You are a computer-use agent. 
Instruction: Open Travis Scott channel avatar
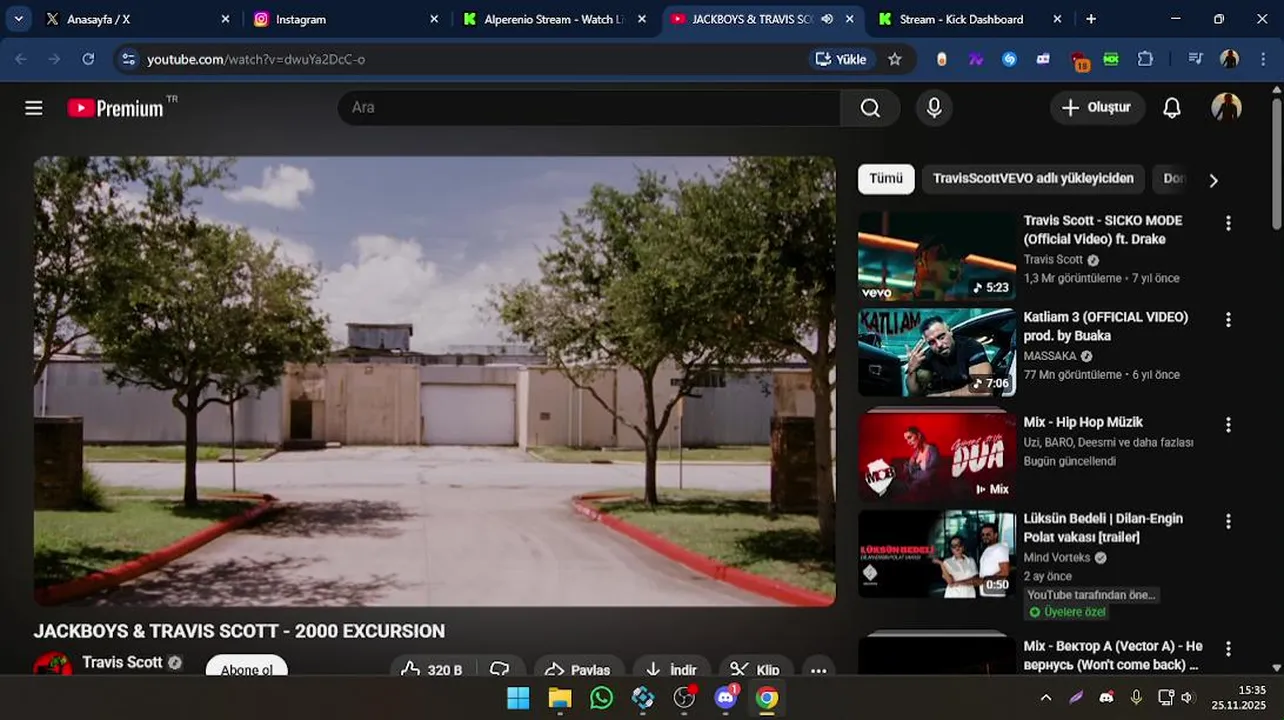point(53,665)
